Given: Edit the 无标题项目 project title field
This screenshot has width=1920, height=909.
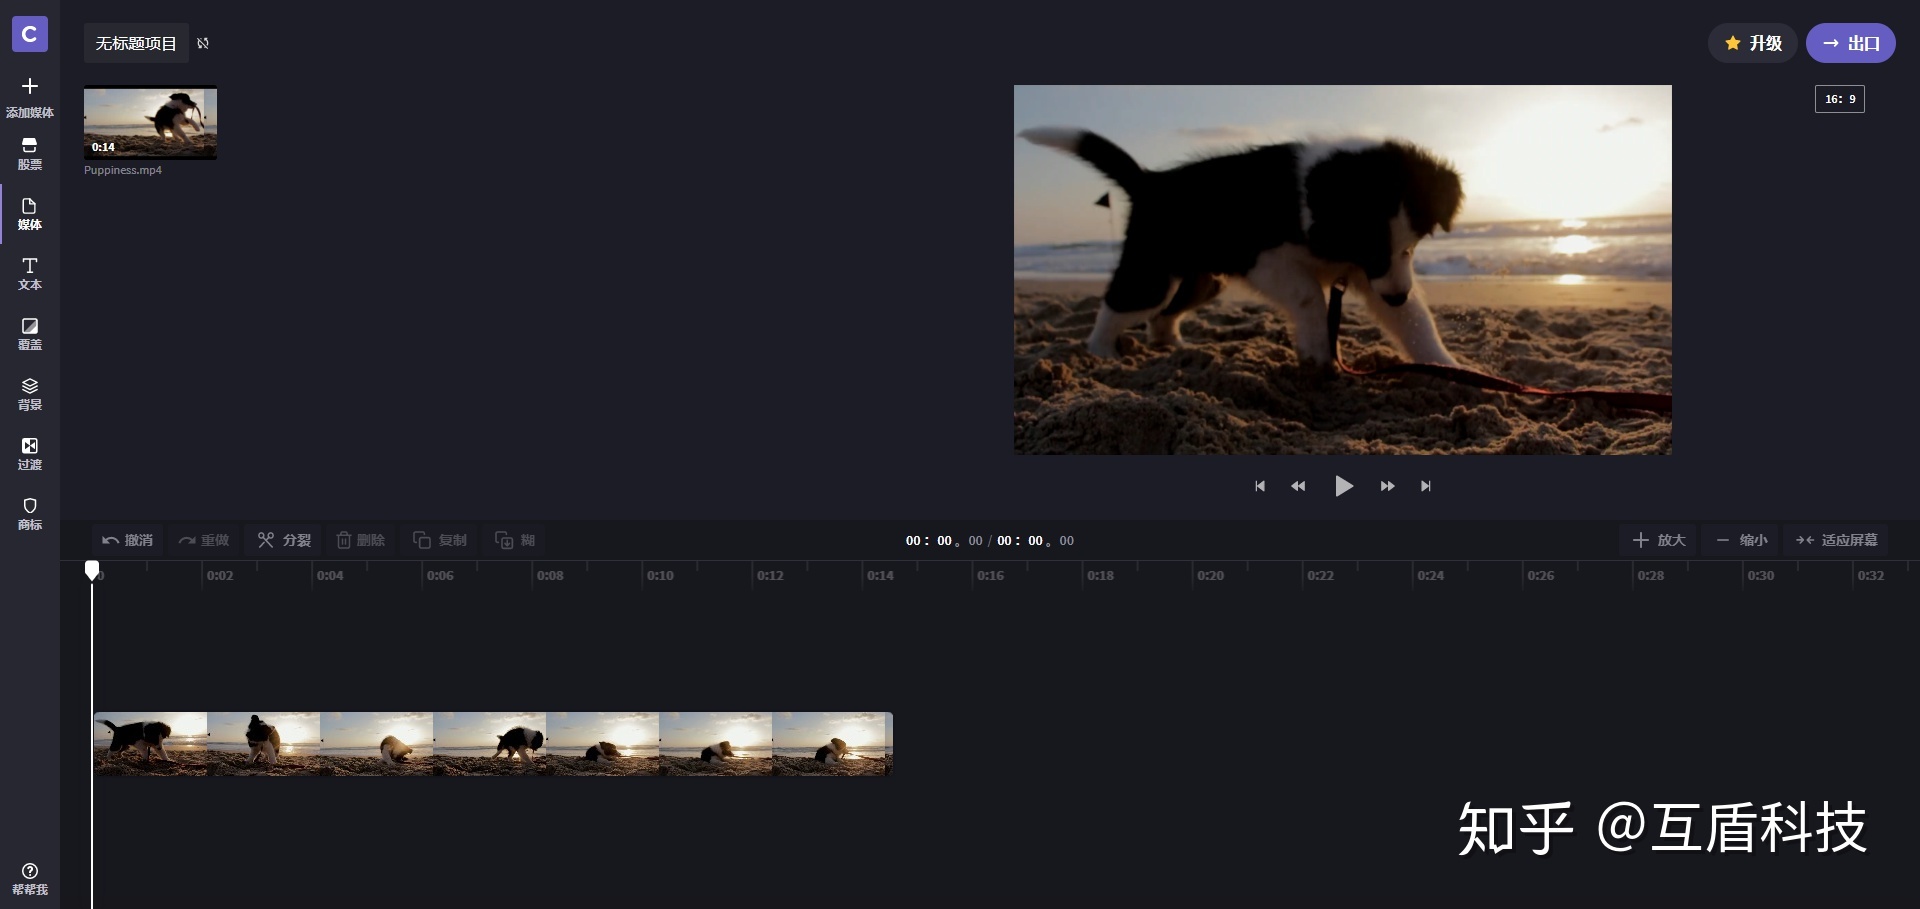Looking at the screenshot, I should pos(136,44).
